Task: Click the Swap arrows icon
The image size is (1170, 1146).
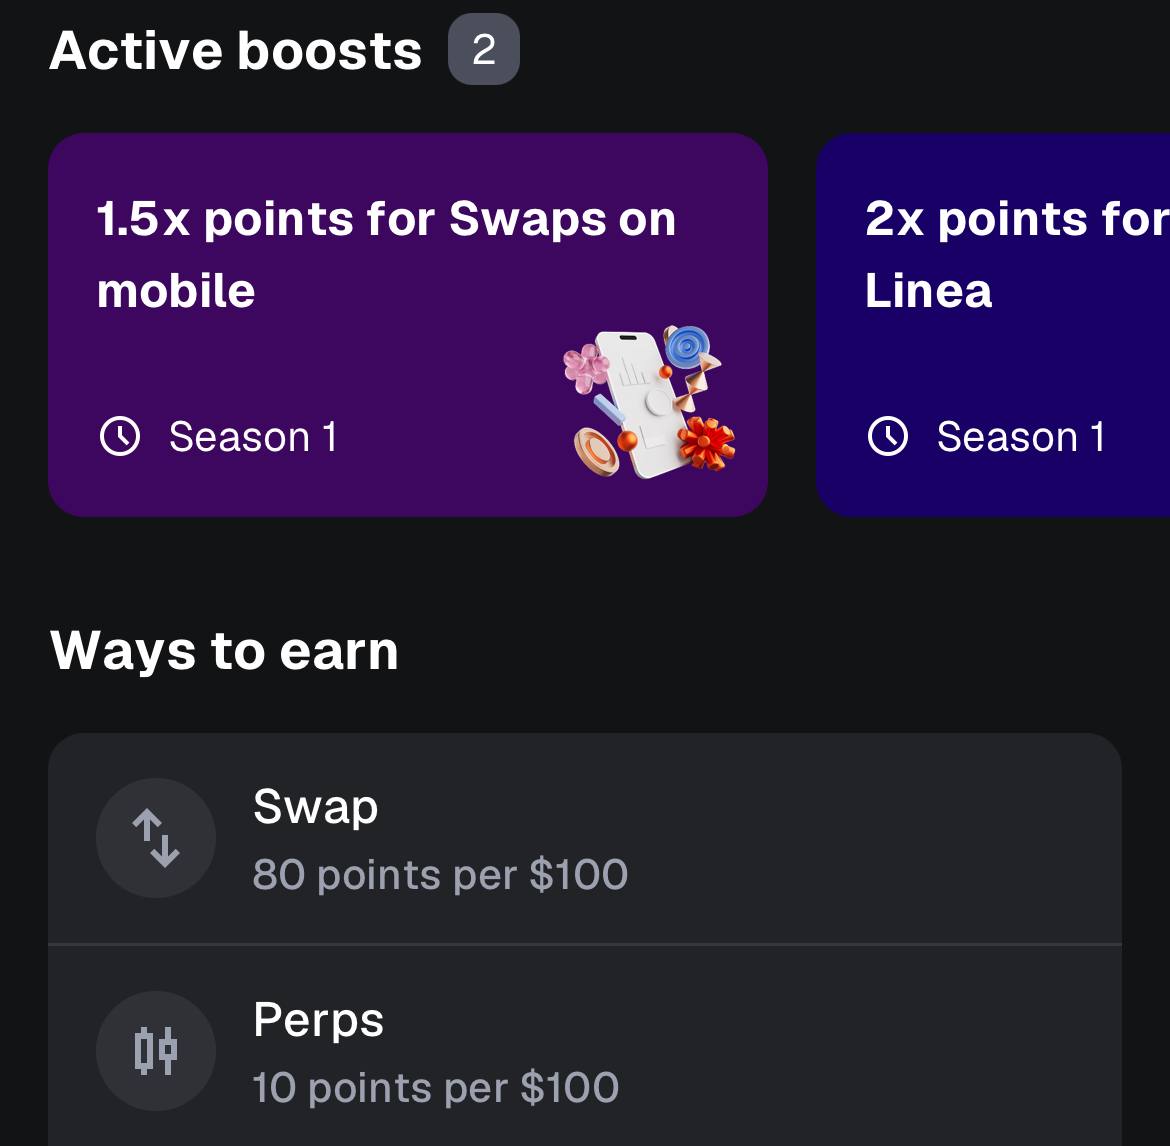Action: (x=156, y=838)
